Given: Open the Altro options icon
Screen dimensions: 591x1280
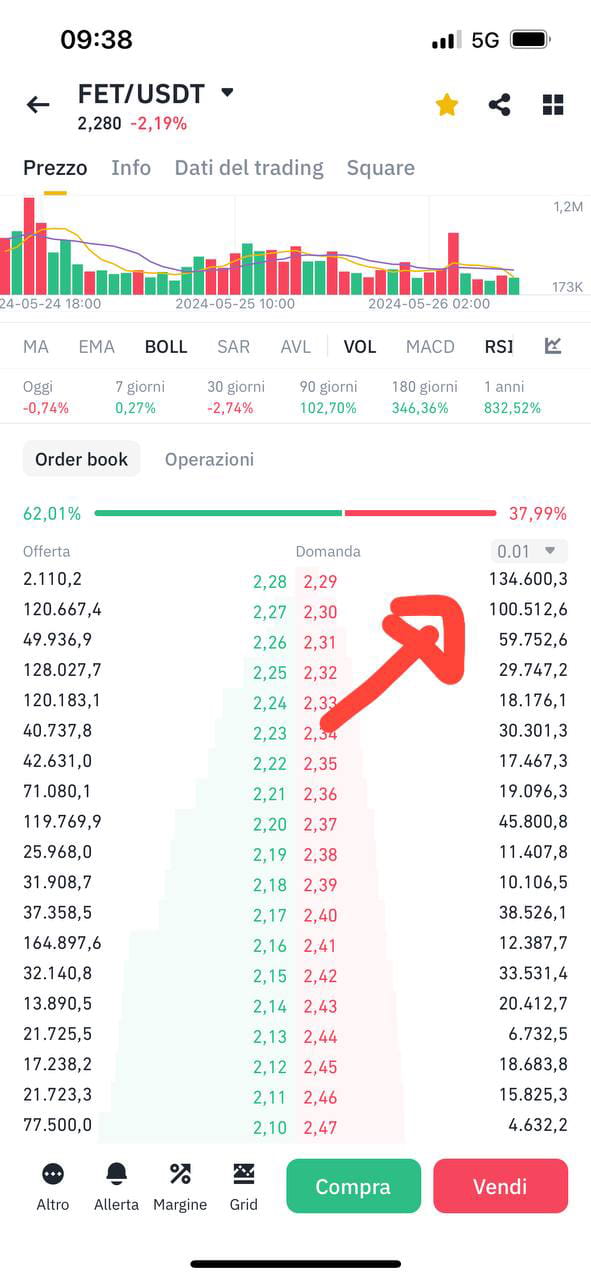Looking at the screenshot, I should (x=52, y=1185).
